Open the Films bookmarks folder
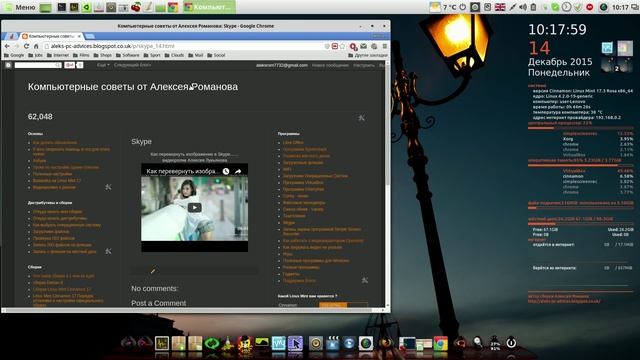The width and height of the screenshot is (640, 360). [x=81, y=55]
